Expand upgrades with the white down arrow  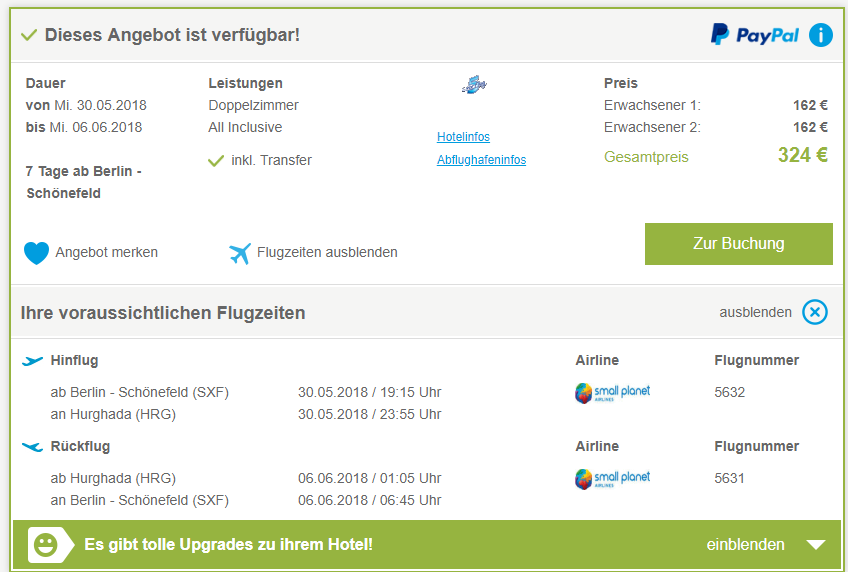click(816, 544)
